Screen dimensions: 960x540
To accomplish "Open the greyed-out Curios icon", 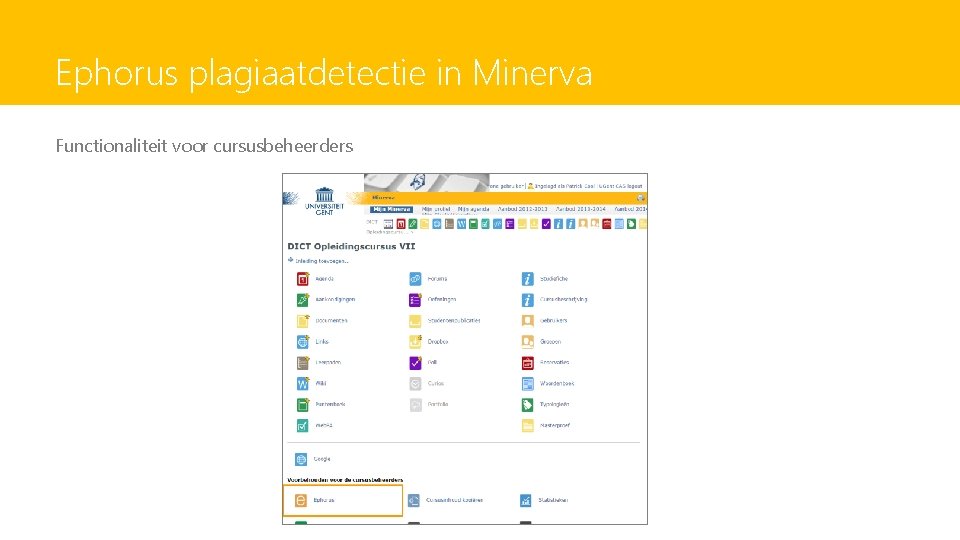I will pos(415,384).
